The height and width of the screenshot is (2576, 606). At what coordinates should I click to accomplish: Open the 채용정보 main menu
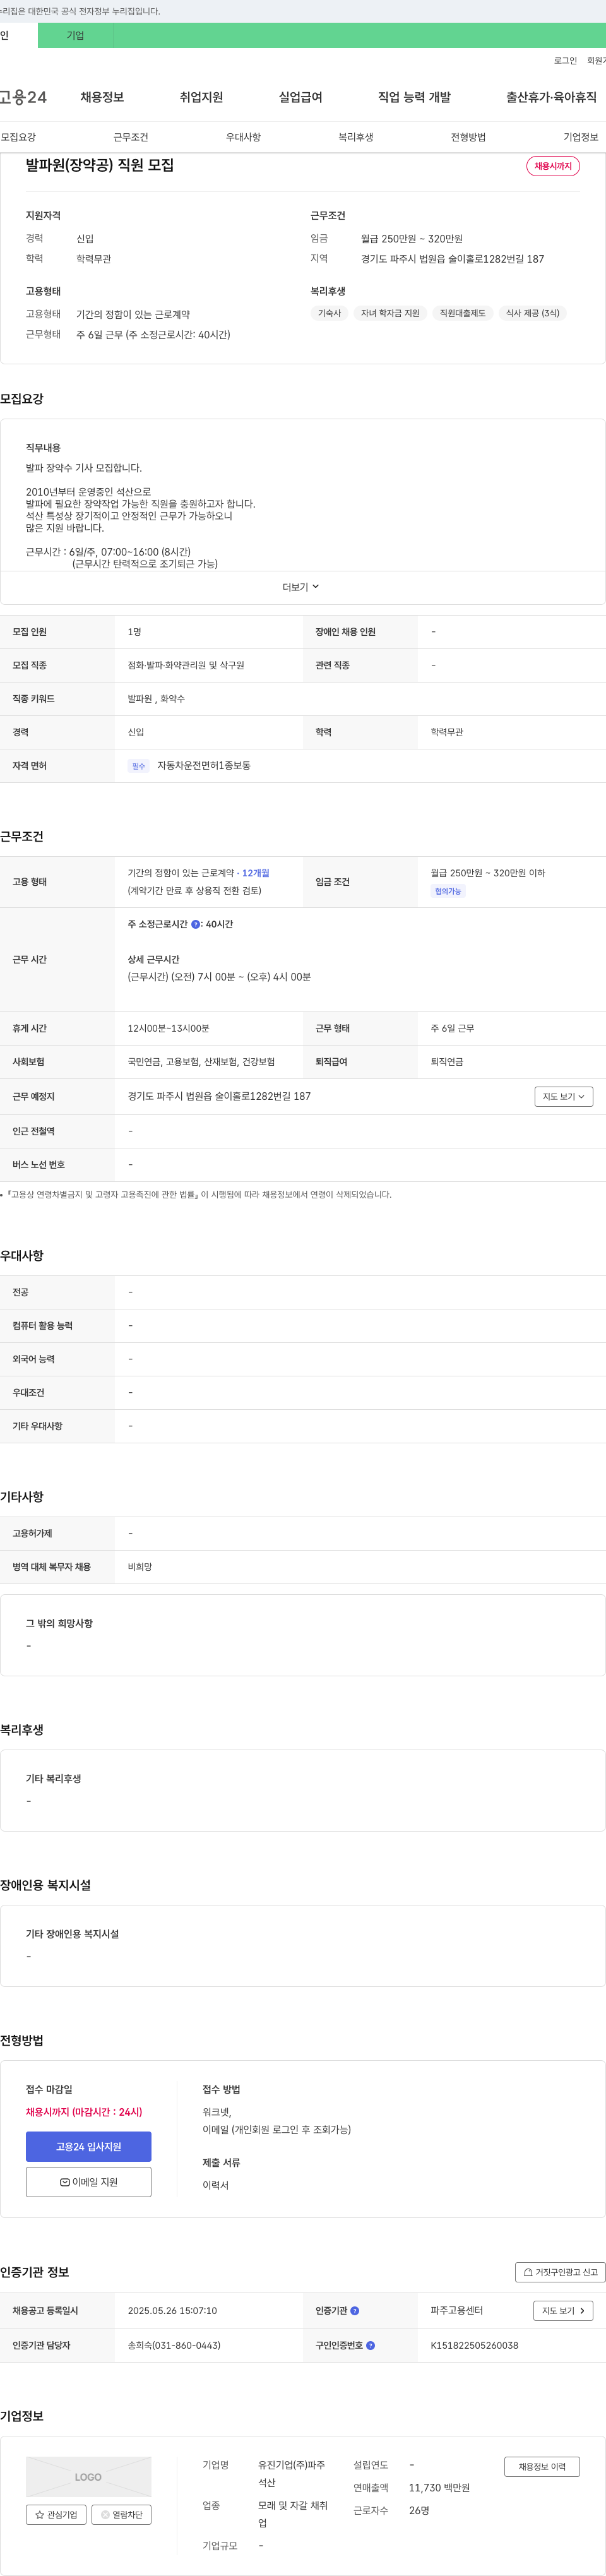pyautogui.click(x=102, y=97)
